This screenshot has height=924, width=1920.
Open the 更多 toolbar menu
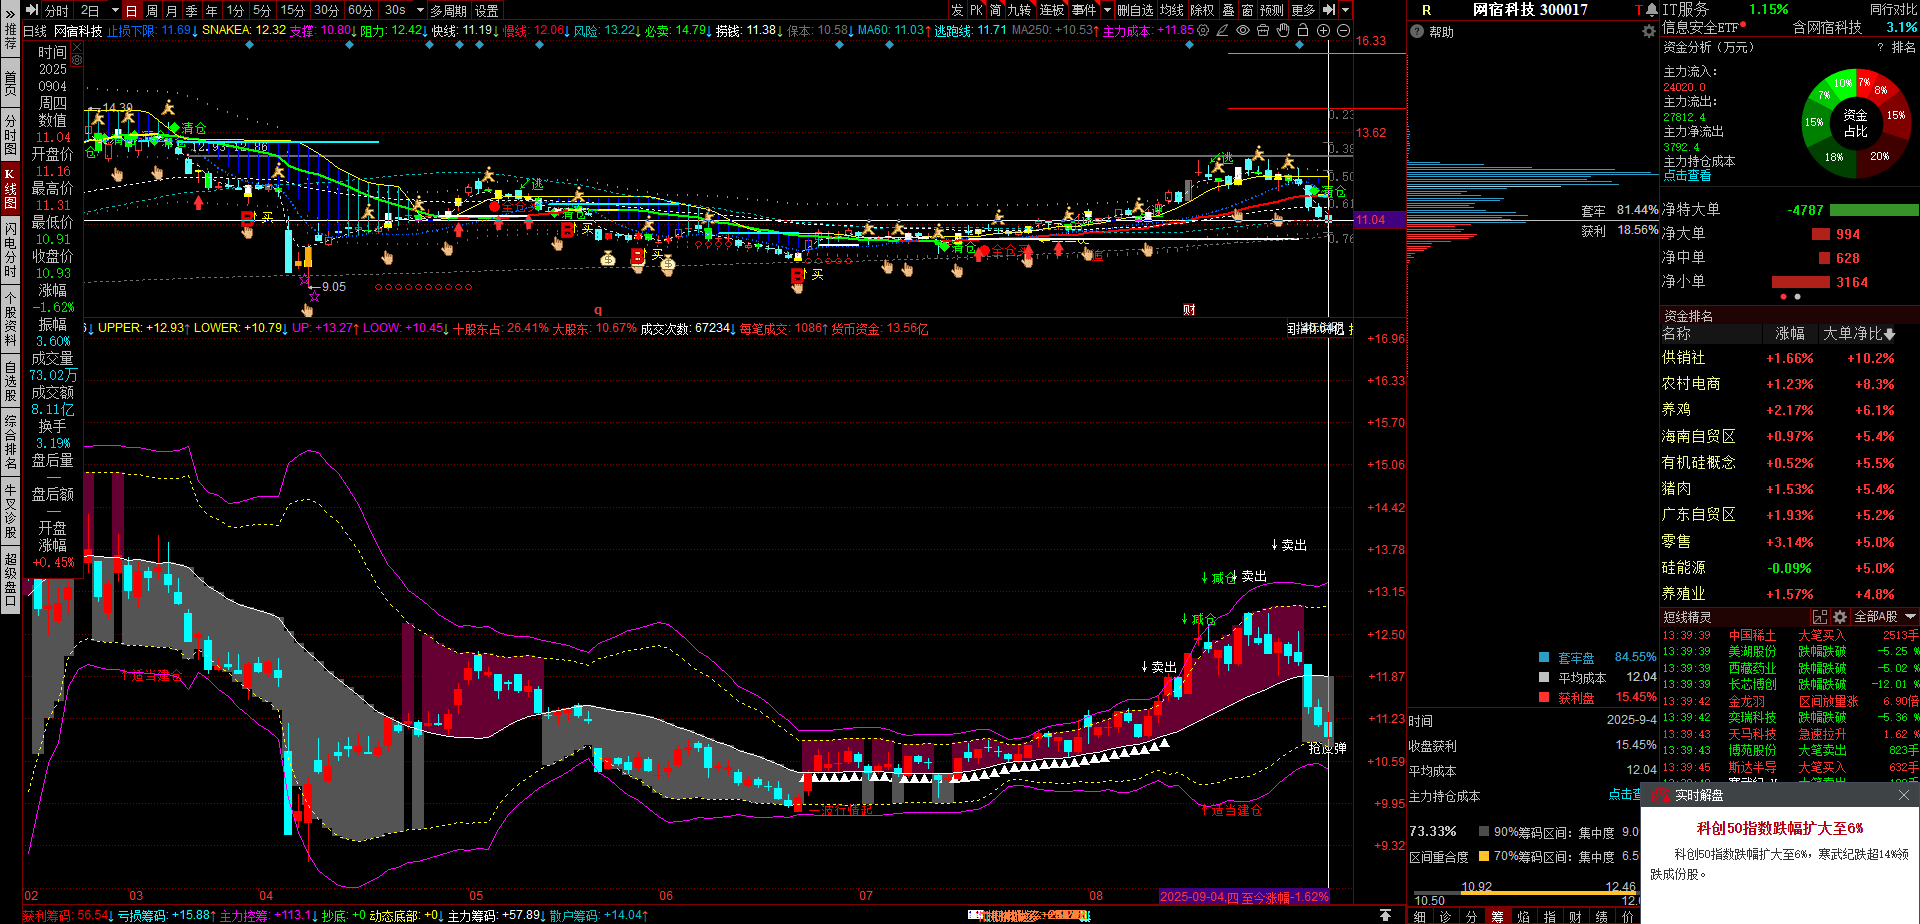coord(1303,10)
